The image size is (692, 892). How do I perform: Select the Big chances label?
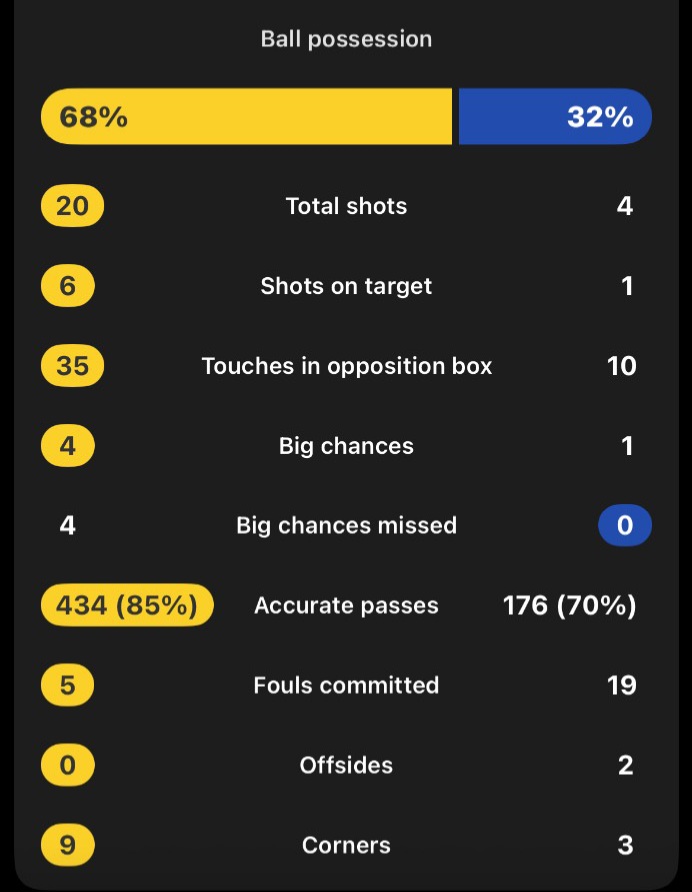[346, 446]
